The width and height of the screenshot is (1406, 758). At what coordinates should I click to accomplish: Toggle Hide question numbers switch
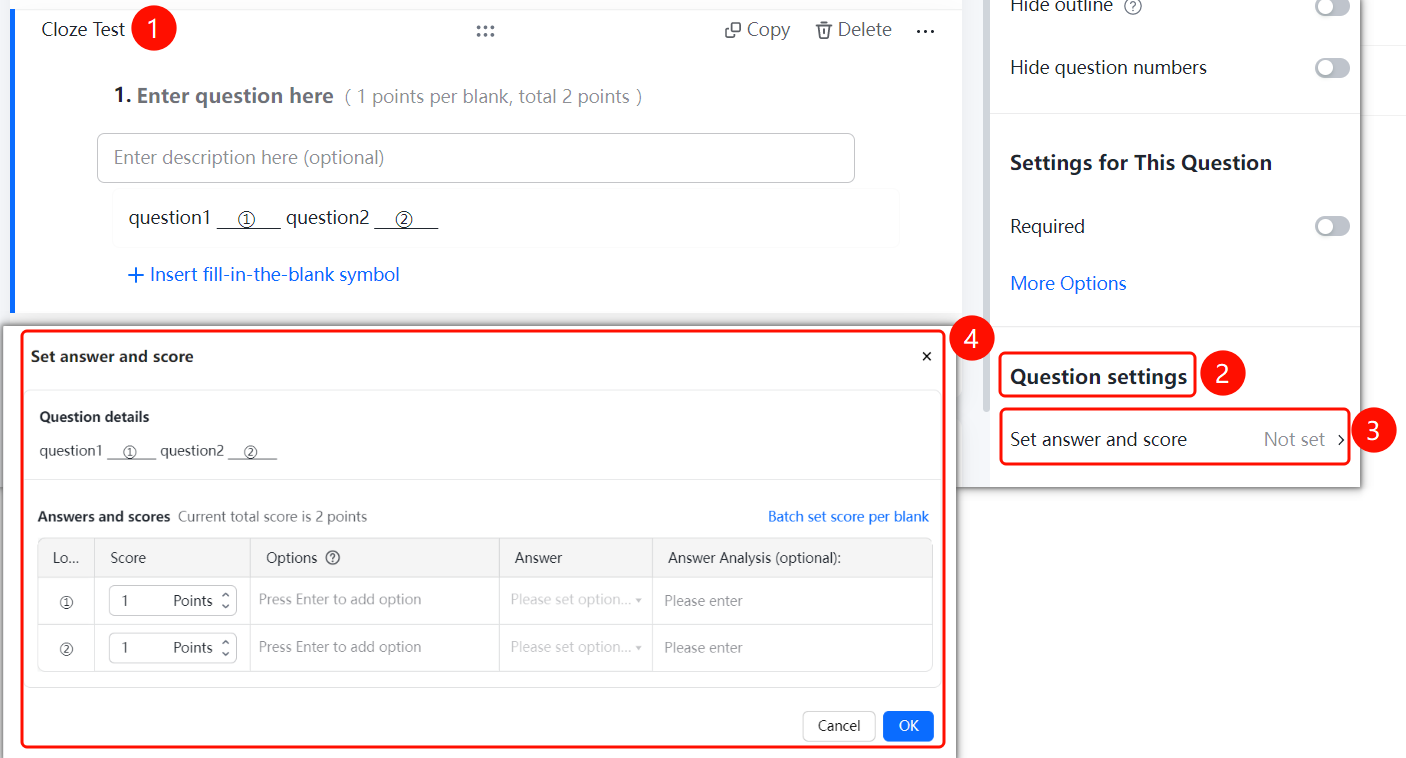tap(1332, 68)
